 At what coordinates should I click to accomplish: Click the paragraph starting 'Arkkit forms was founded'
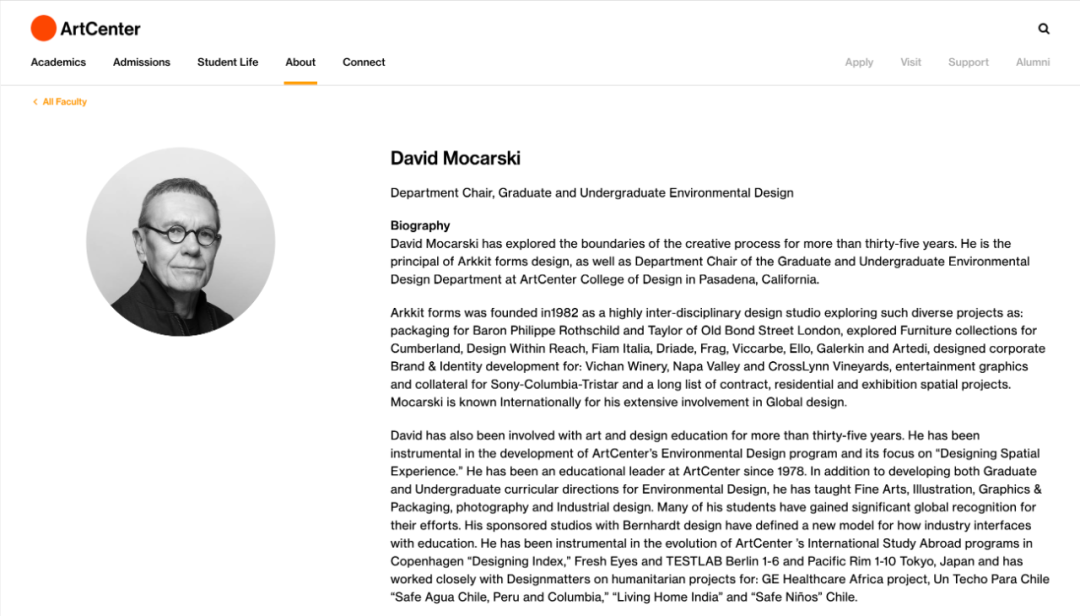click(718, 358)
